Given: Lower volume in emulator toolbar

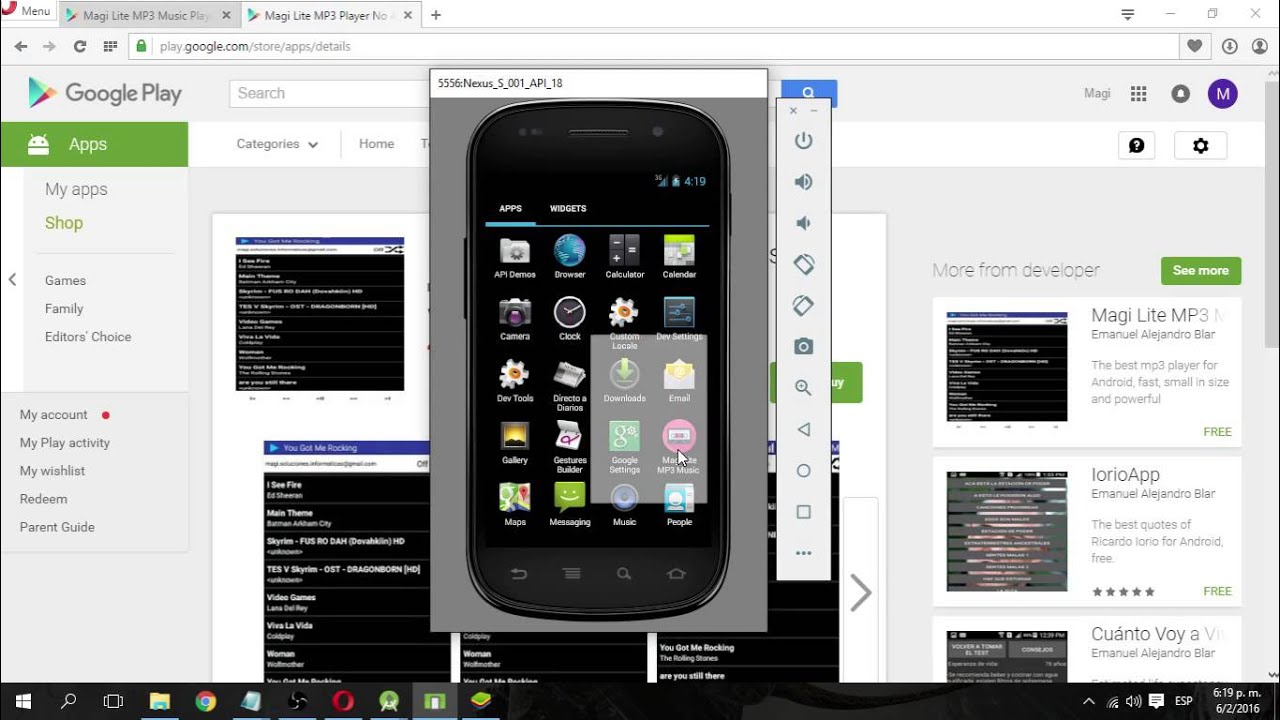Looking at the screenshot, I should (x=803, y=223).
